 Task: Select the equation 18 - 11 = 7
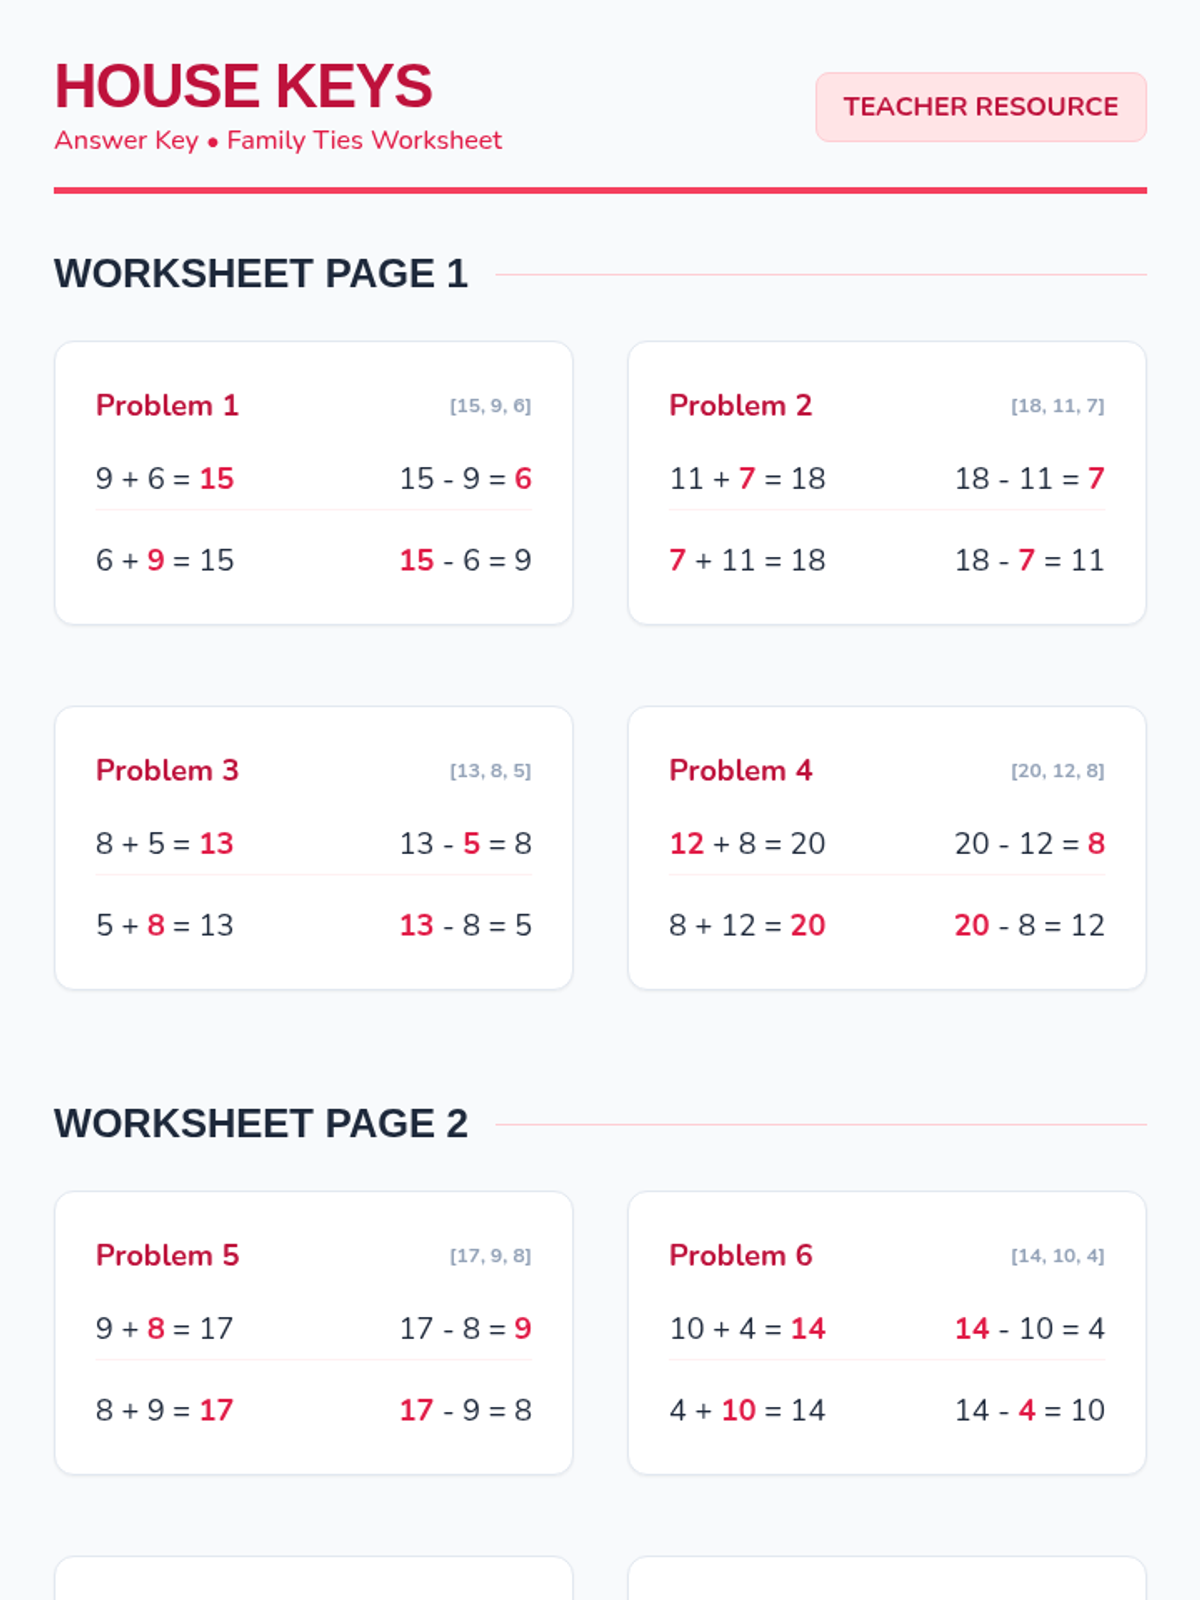point(1030,478)
